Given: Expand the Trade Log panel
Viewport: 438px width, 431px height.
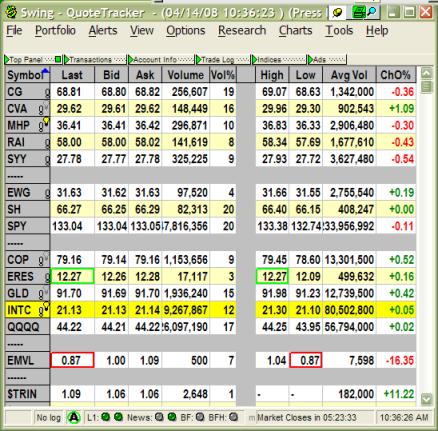Looking at the screenshot, I should tap(199, 60).
